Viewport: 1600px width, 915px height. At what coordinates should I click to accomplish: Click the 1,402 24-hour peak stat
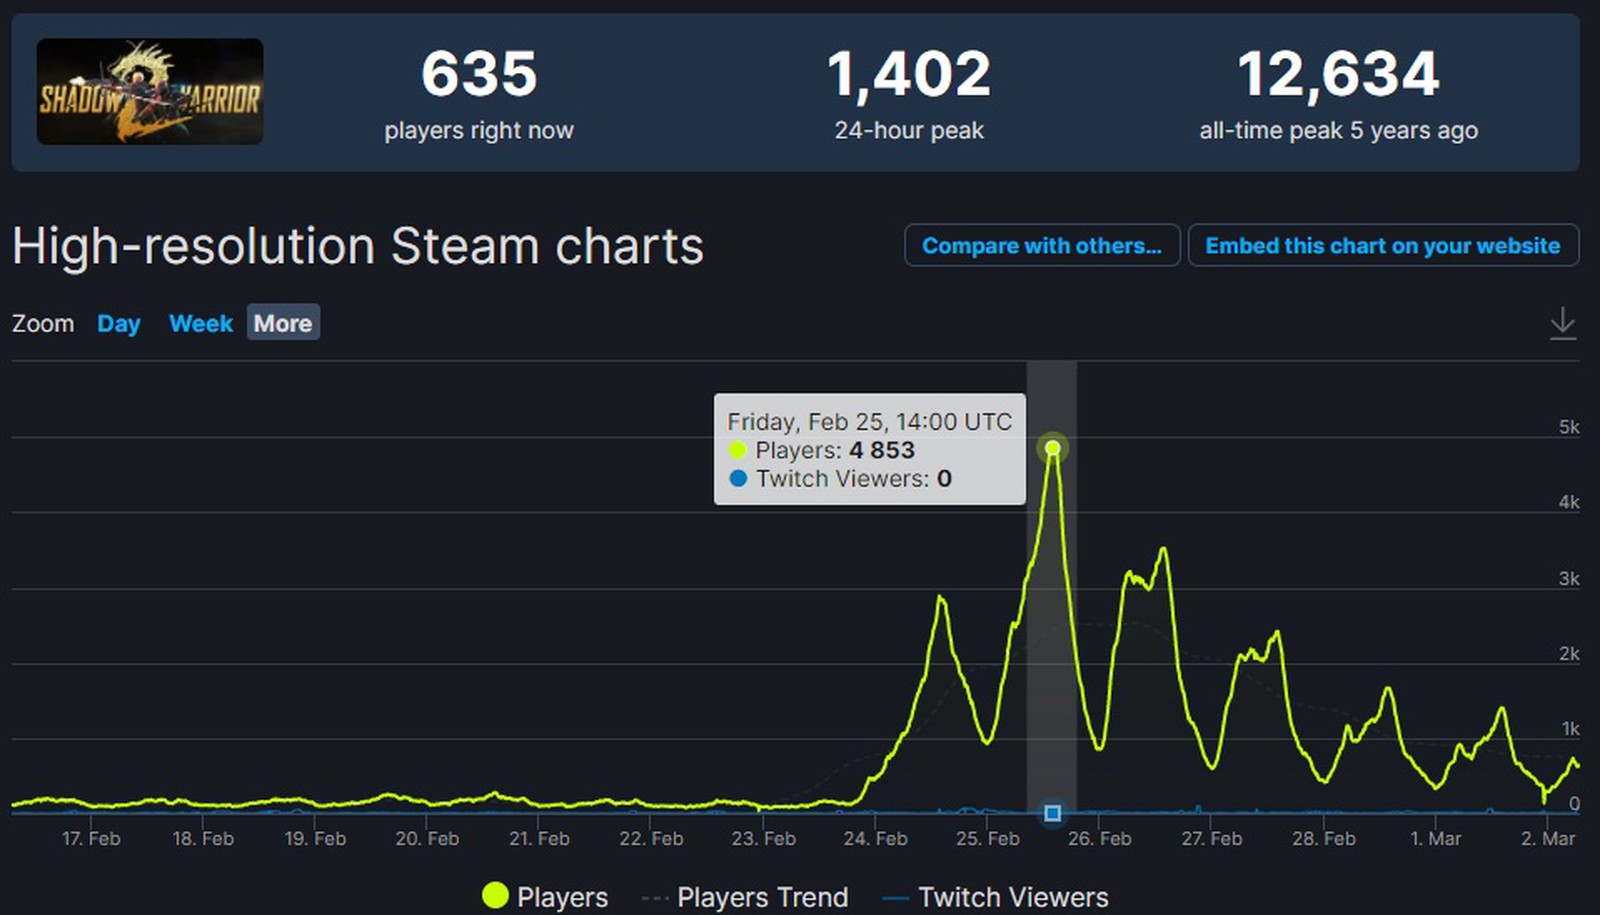909,95
